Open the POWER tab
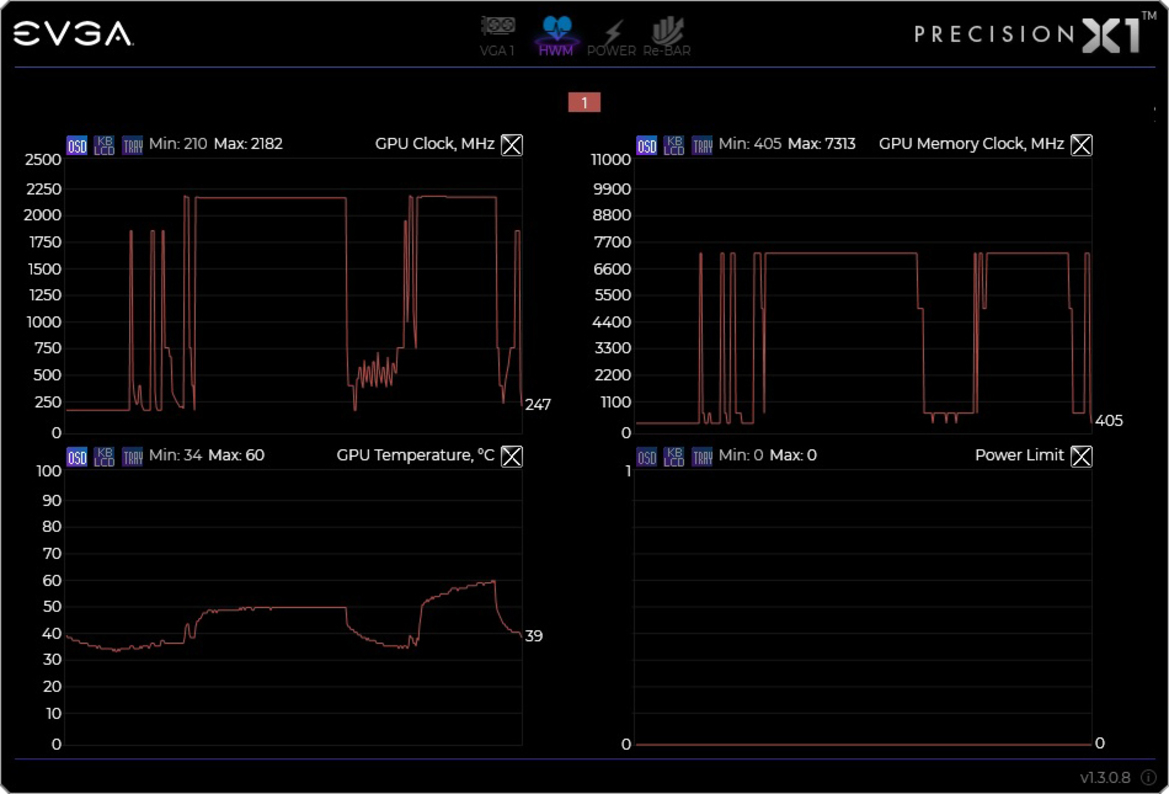Viewport: 1169px width, 794px height. [611, 37]
